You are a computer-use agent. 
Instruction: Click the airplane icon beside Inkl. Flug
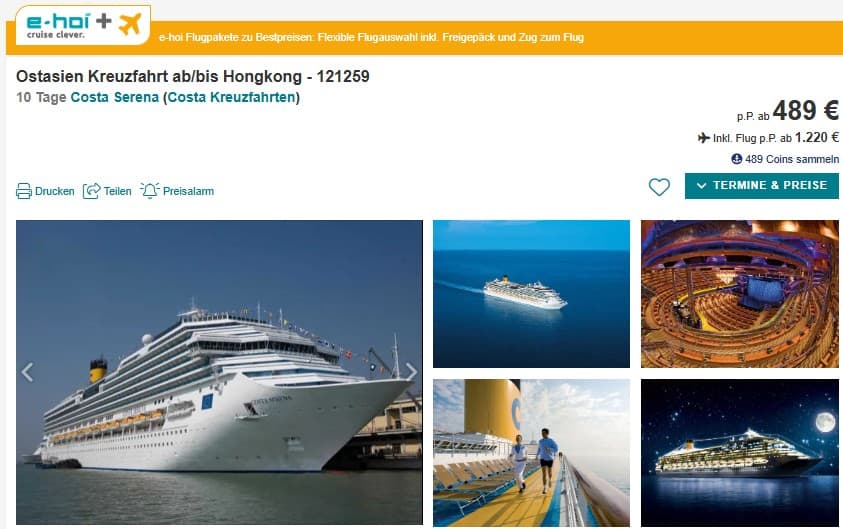(704, 138)
